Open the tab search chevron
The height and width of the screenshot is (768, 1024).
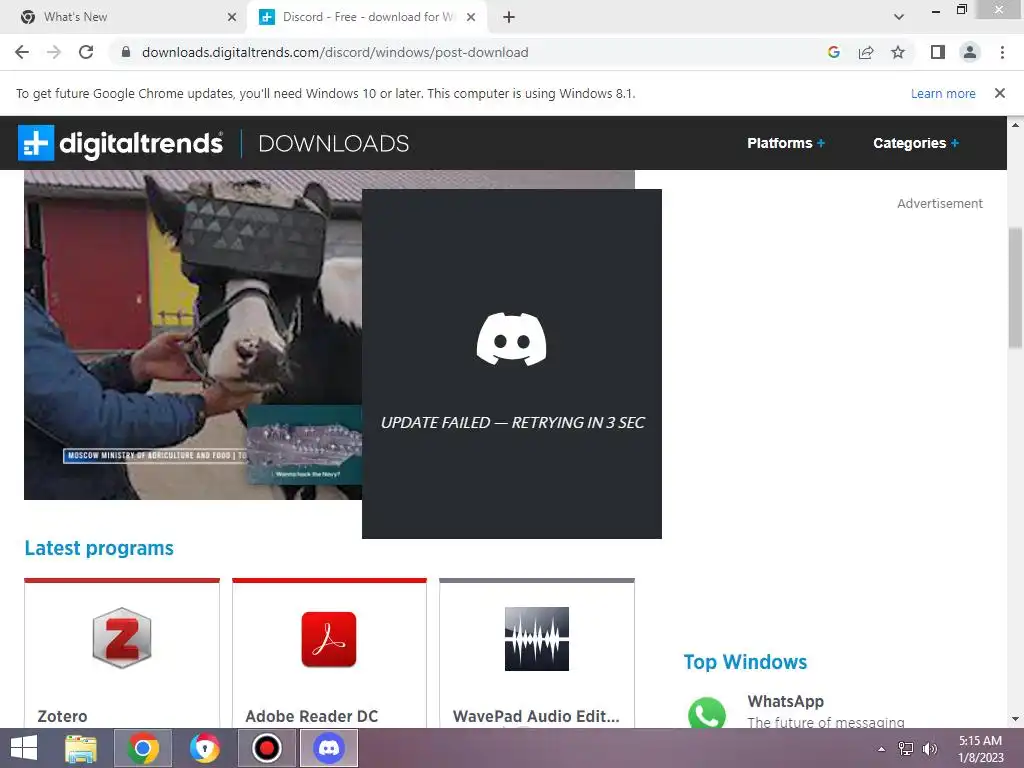(x=899, y=17)
